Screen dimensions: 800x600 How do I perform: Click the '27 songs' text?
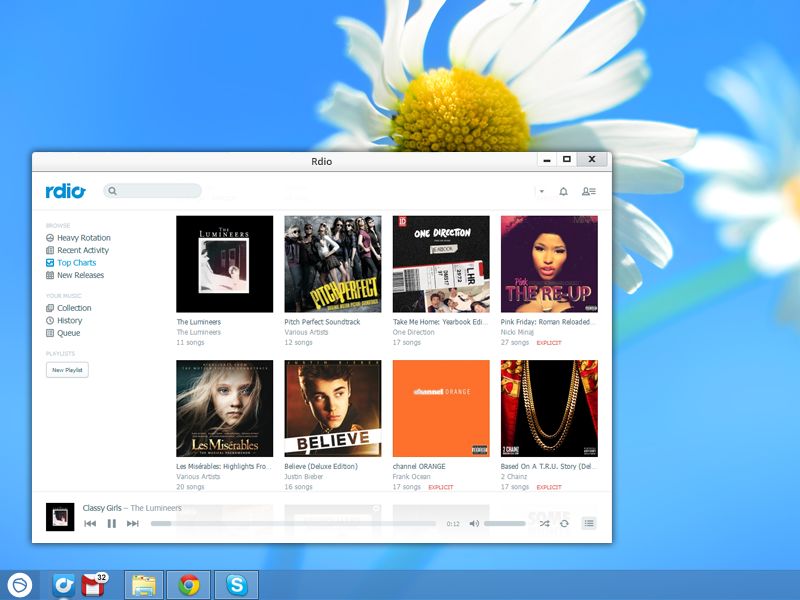pyautogui.click(x=515, y=342)
